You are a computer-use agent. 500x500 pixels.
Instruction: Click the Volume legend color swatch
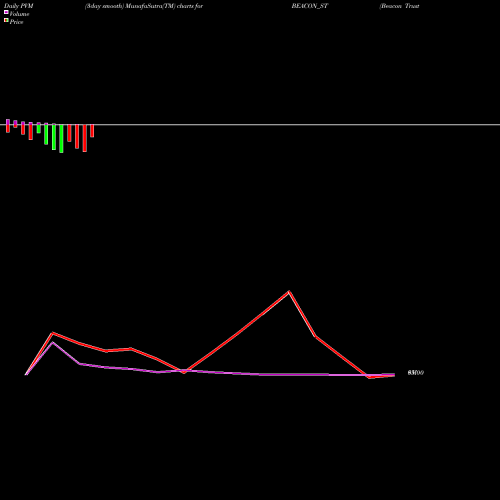[x=6, y=12]
